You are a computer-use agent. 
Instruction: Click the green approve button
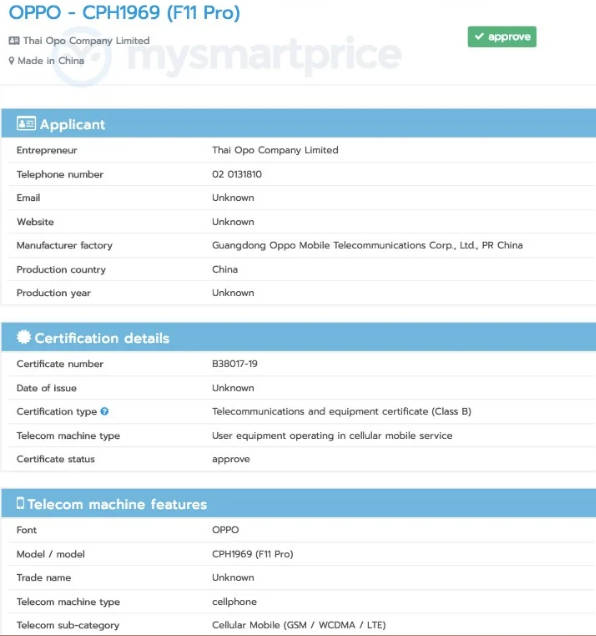tap(502, 37)
